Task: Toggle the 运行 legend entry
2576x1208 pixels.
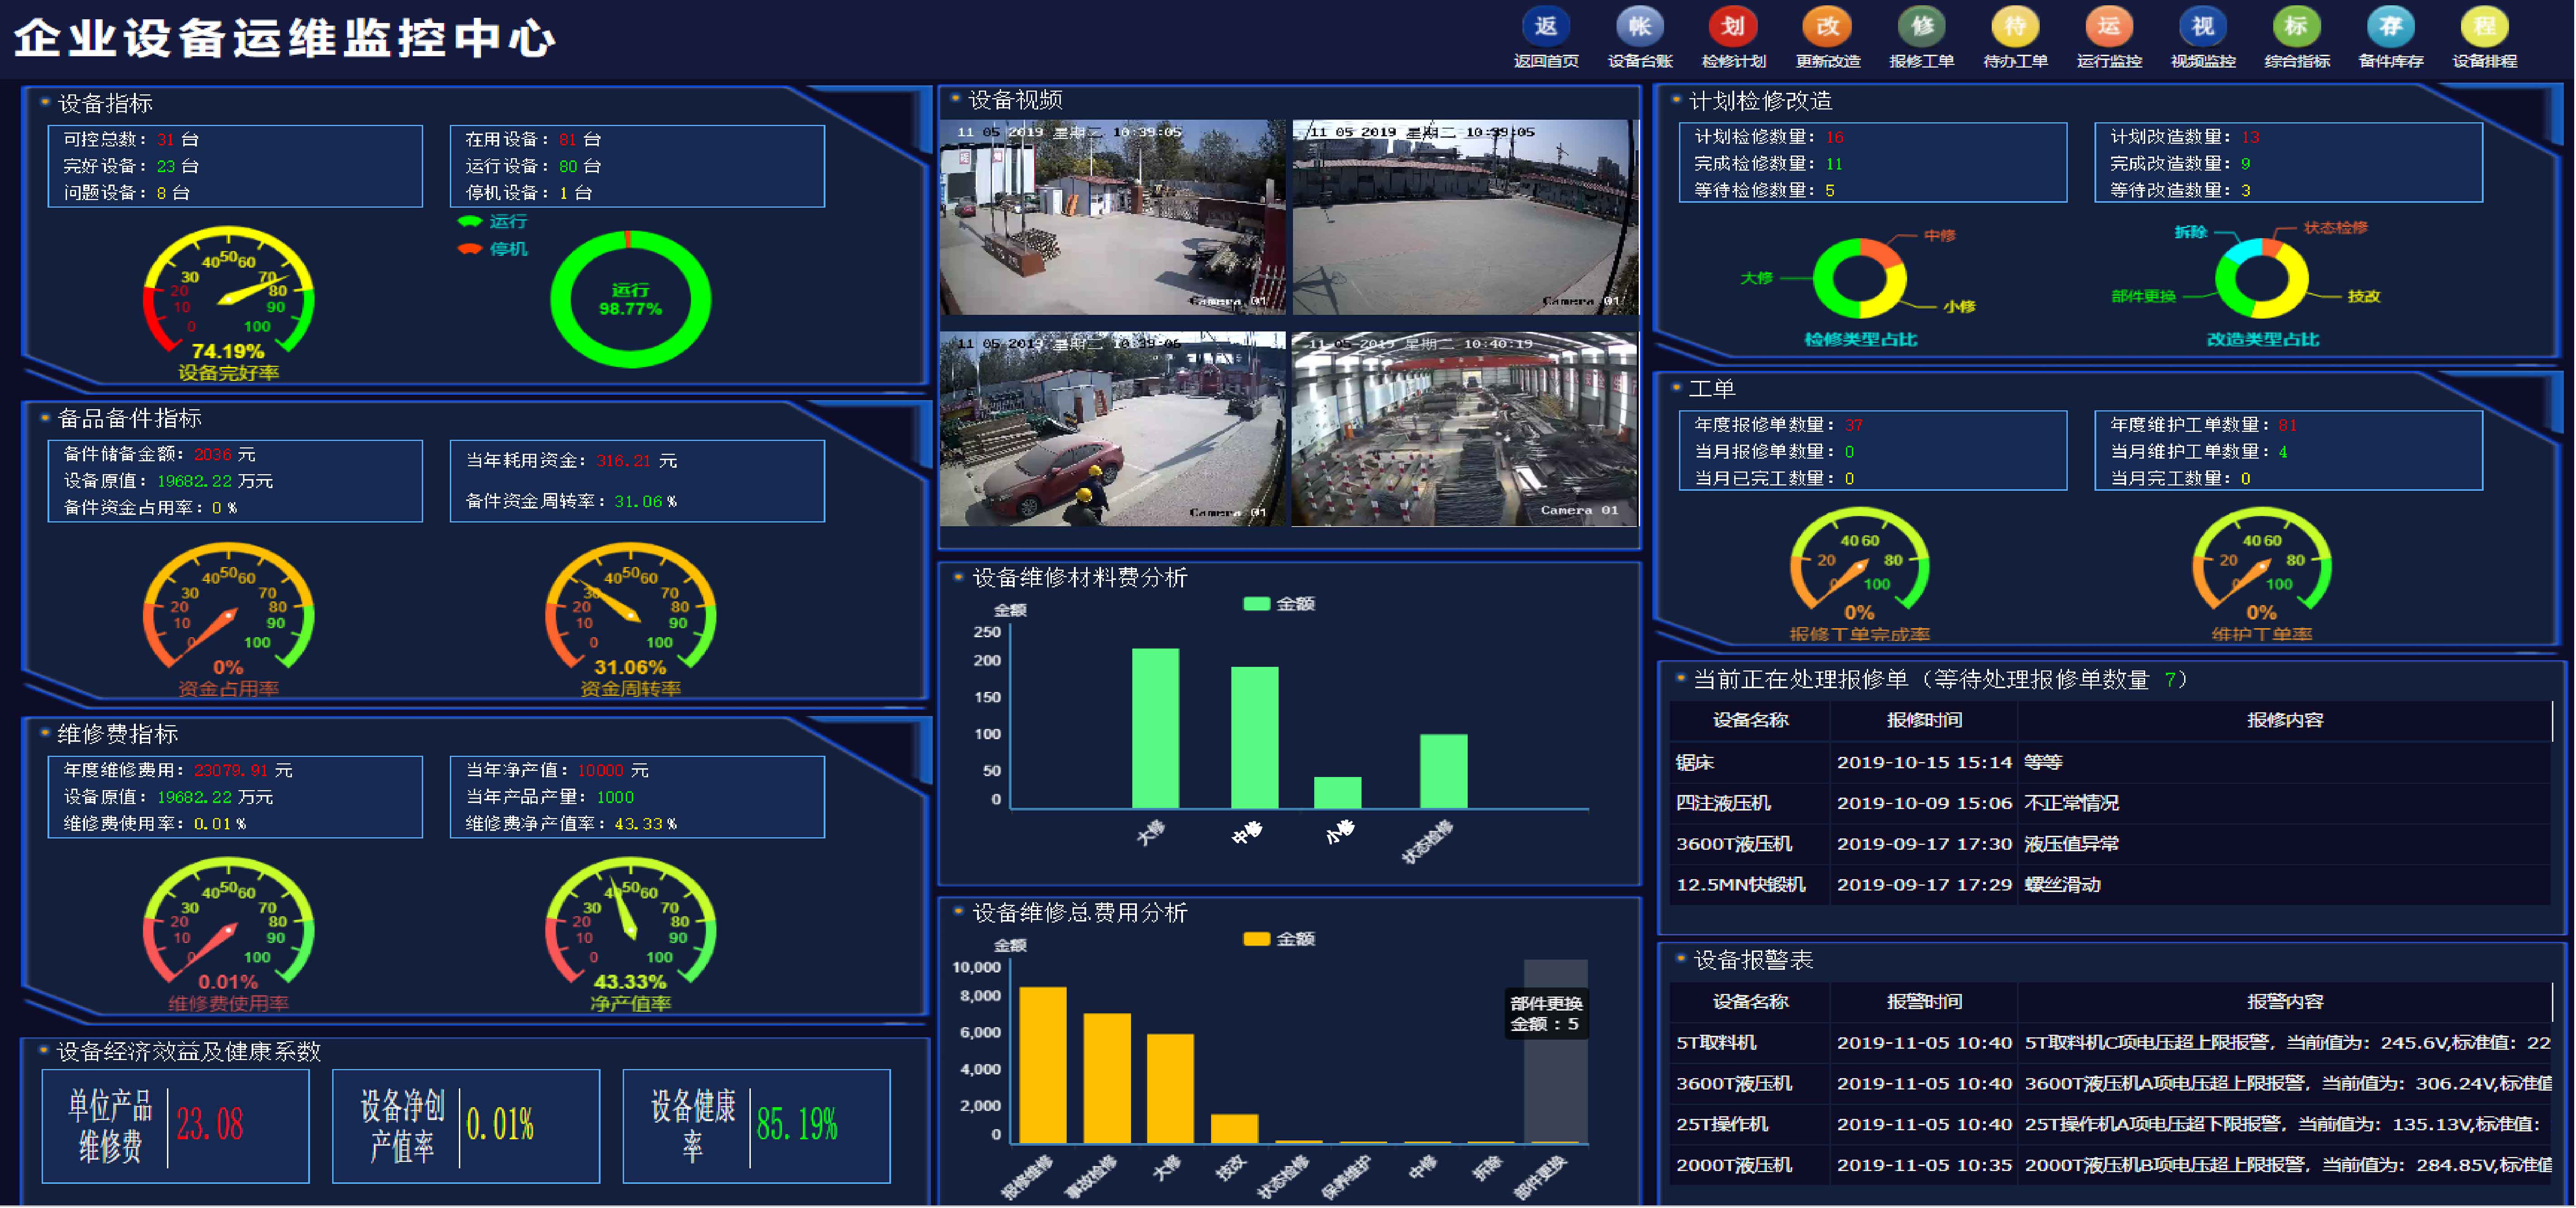Action: point(492,222)
